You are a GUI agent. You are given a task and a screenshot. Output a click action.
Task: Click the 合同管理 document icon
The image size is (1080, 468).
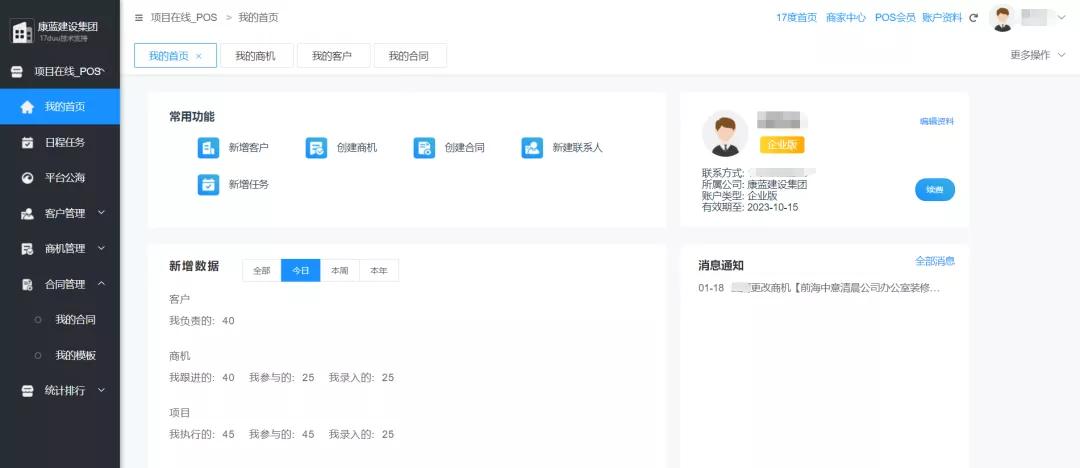click(28, 284)
